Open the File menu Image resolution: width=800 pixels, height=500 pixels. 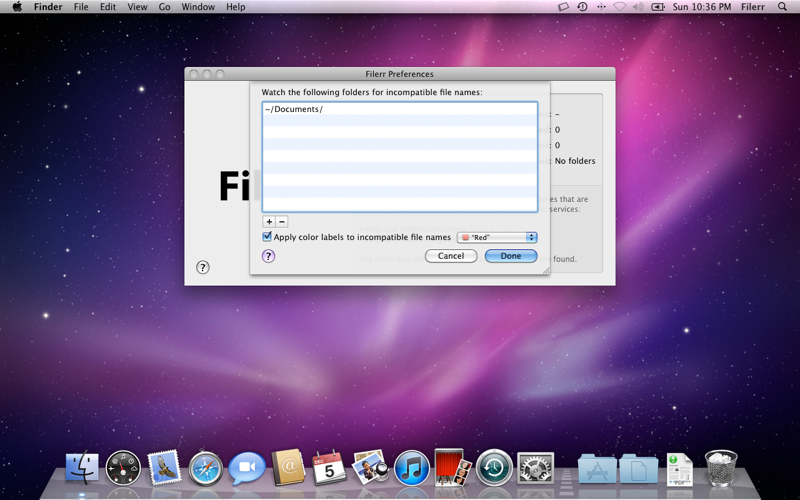click(x=81, y=7)
